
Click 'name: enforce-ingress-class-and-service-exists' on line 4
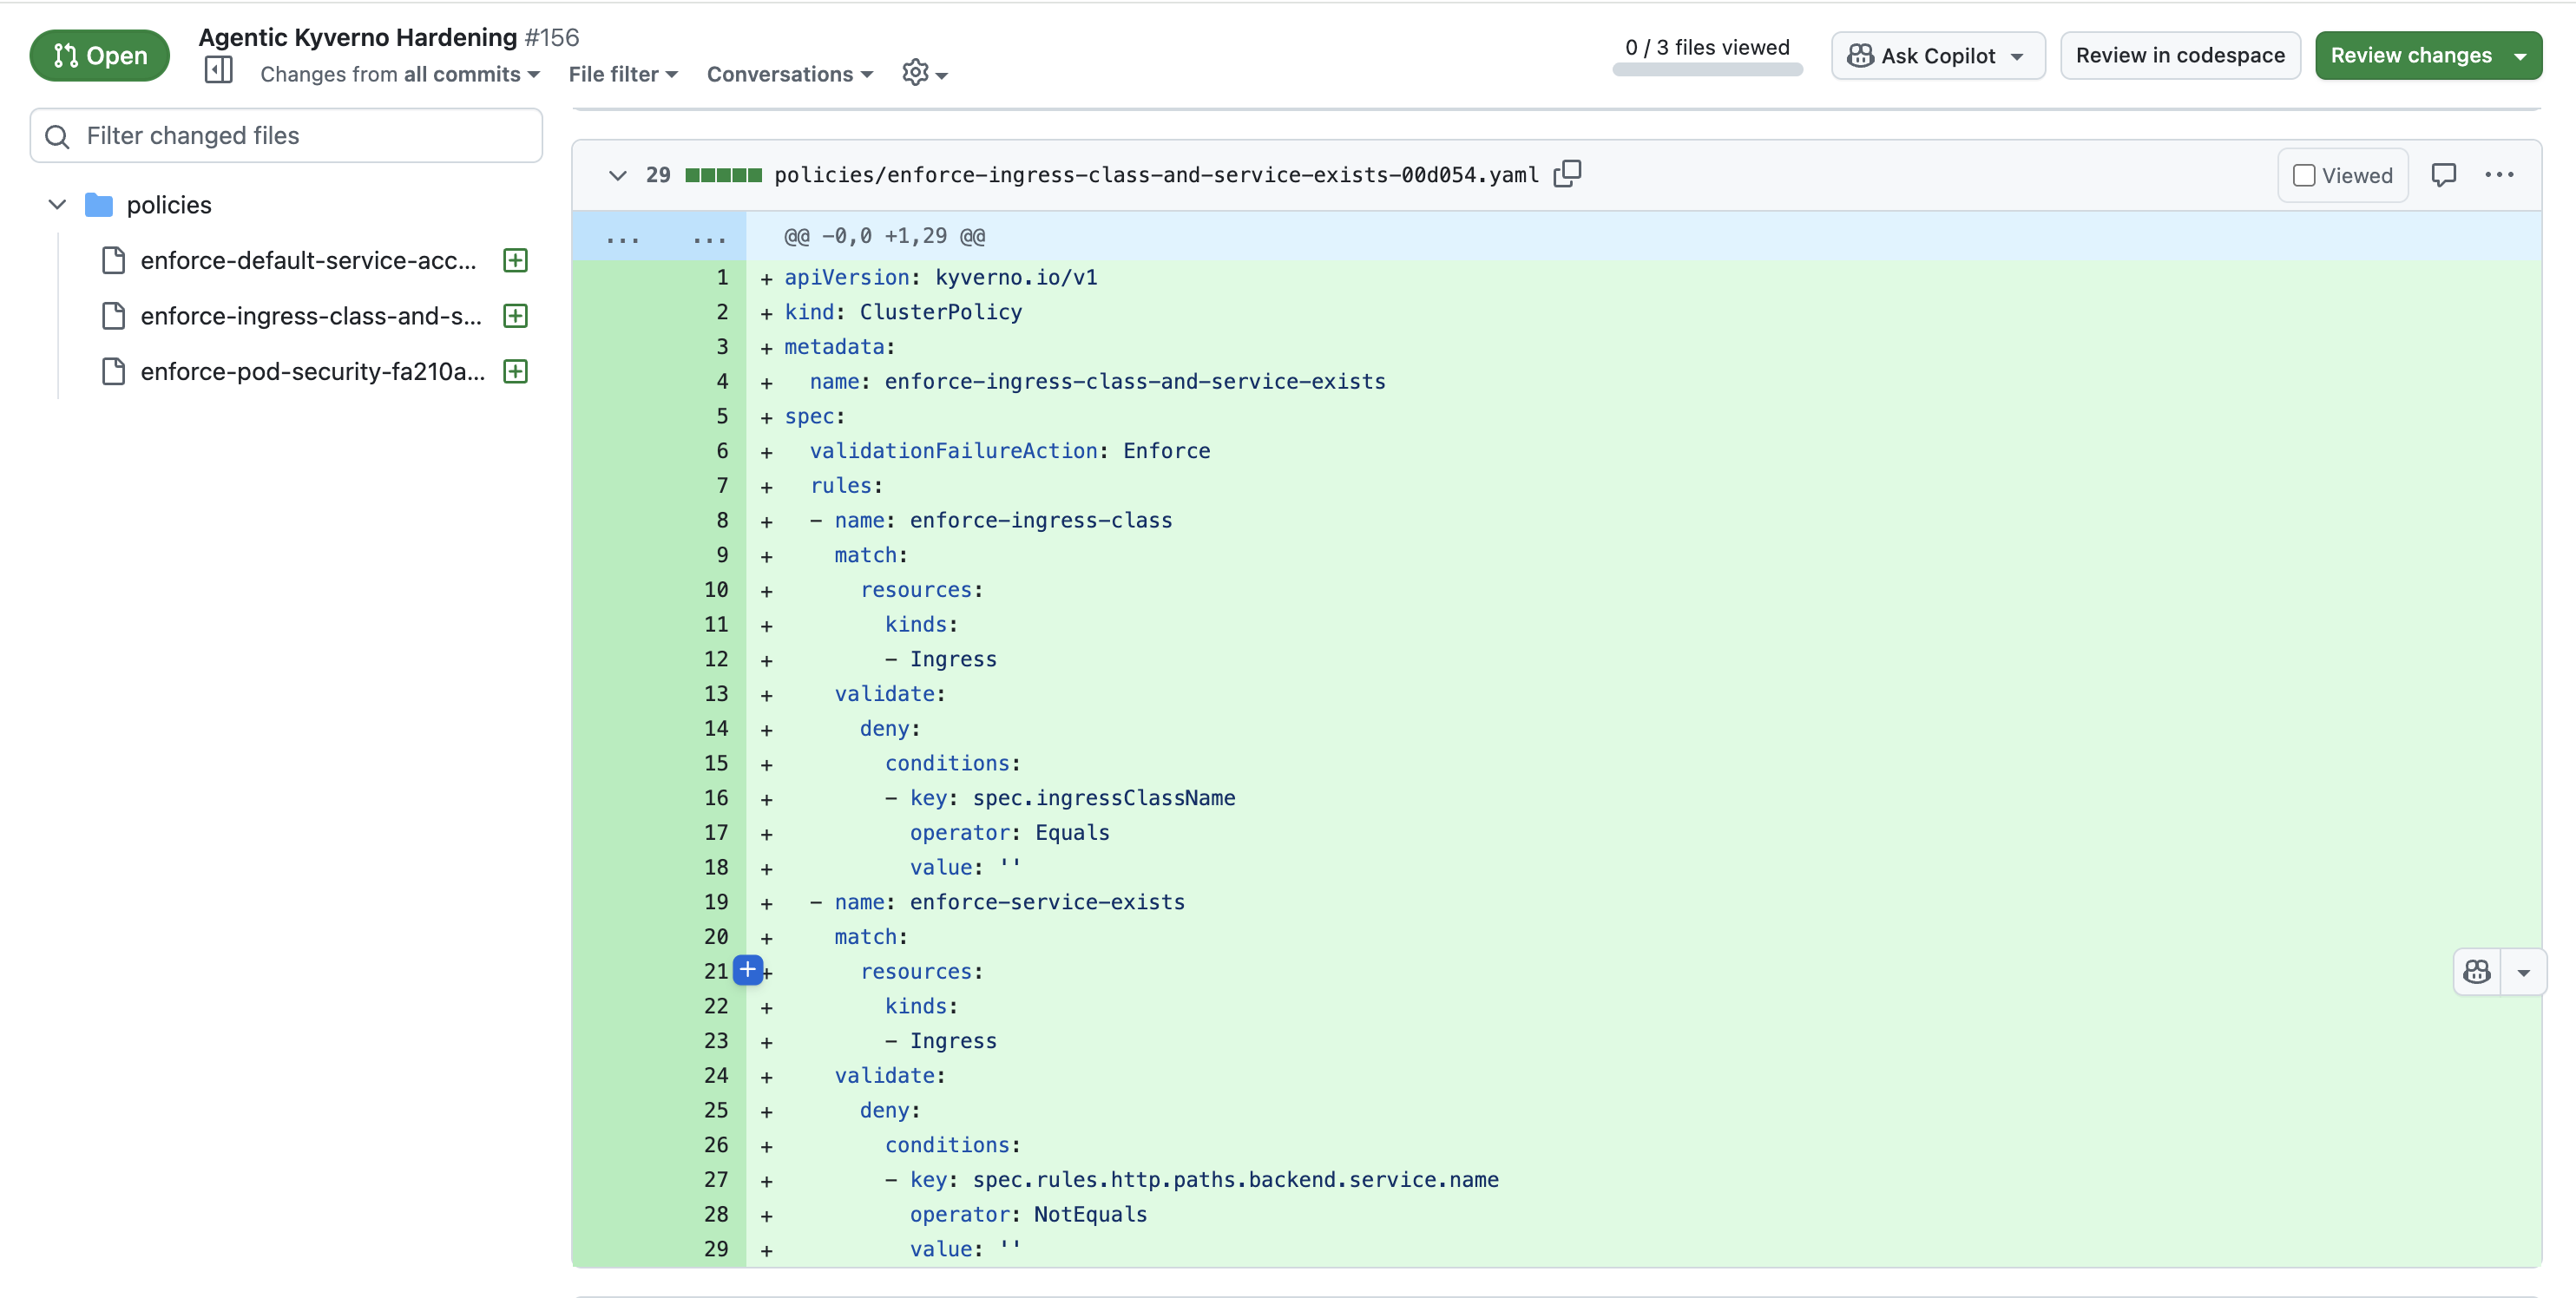click(x=1097, y=382)
